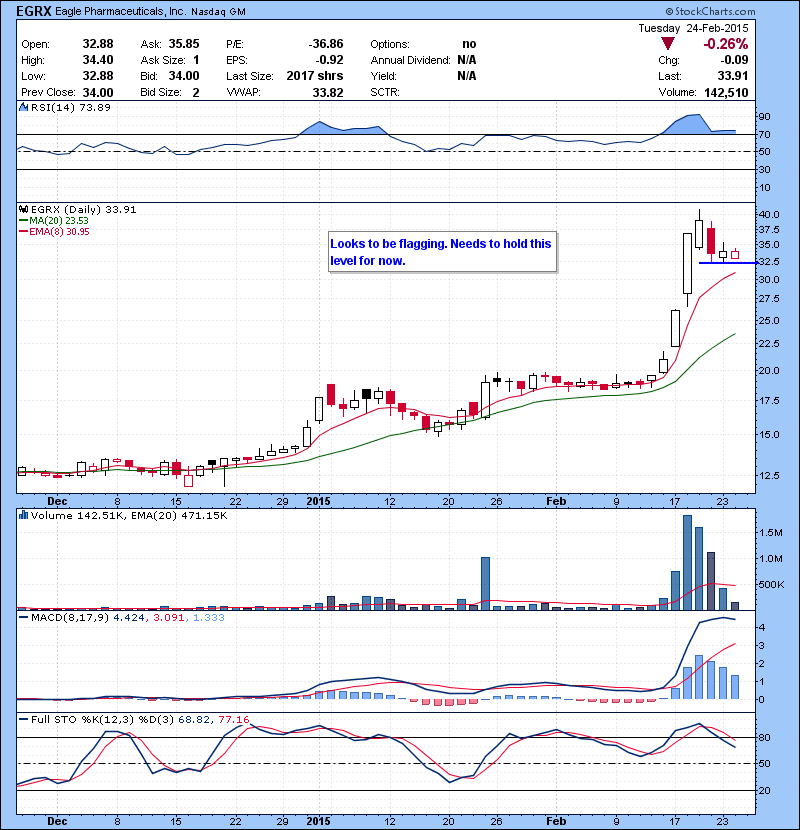Click the EGRX Daily candlestick icon
The image size is (800, 830).
point(23,210)
